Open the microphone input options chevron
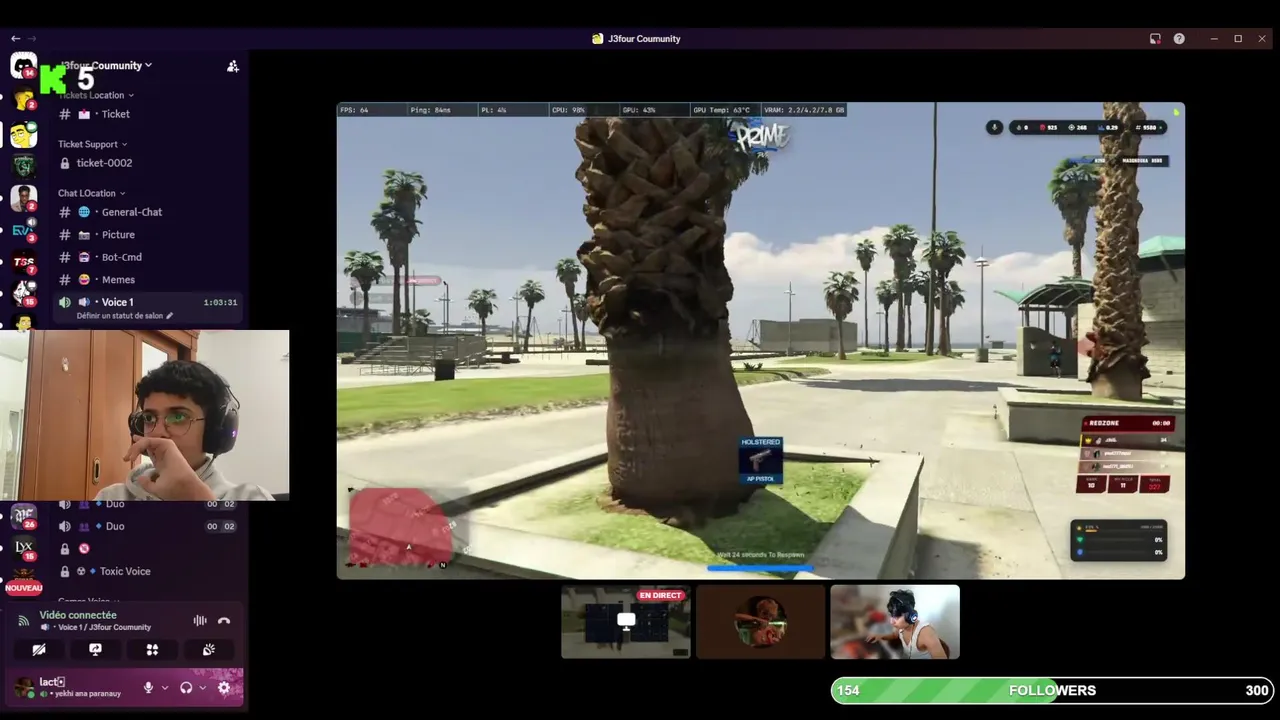Image resolution: width=1280 pixels, height=720 pixels. tap(165, 688)
